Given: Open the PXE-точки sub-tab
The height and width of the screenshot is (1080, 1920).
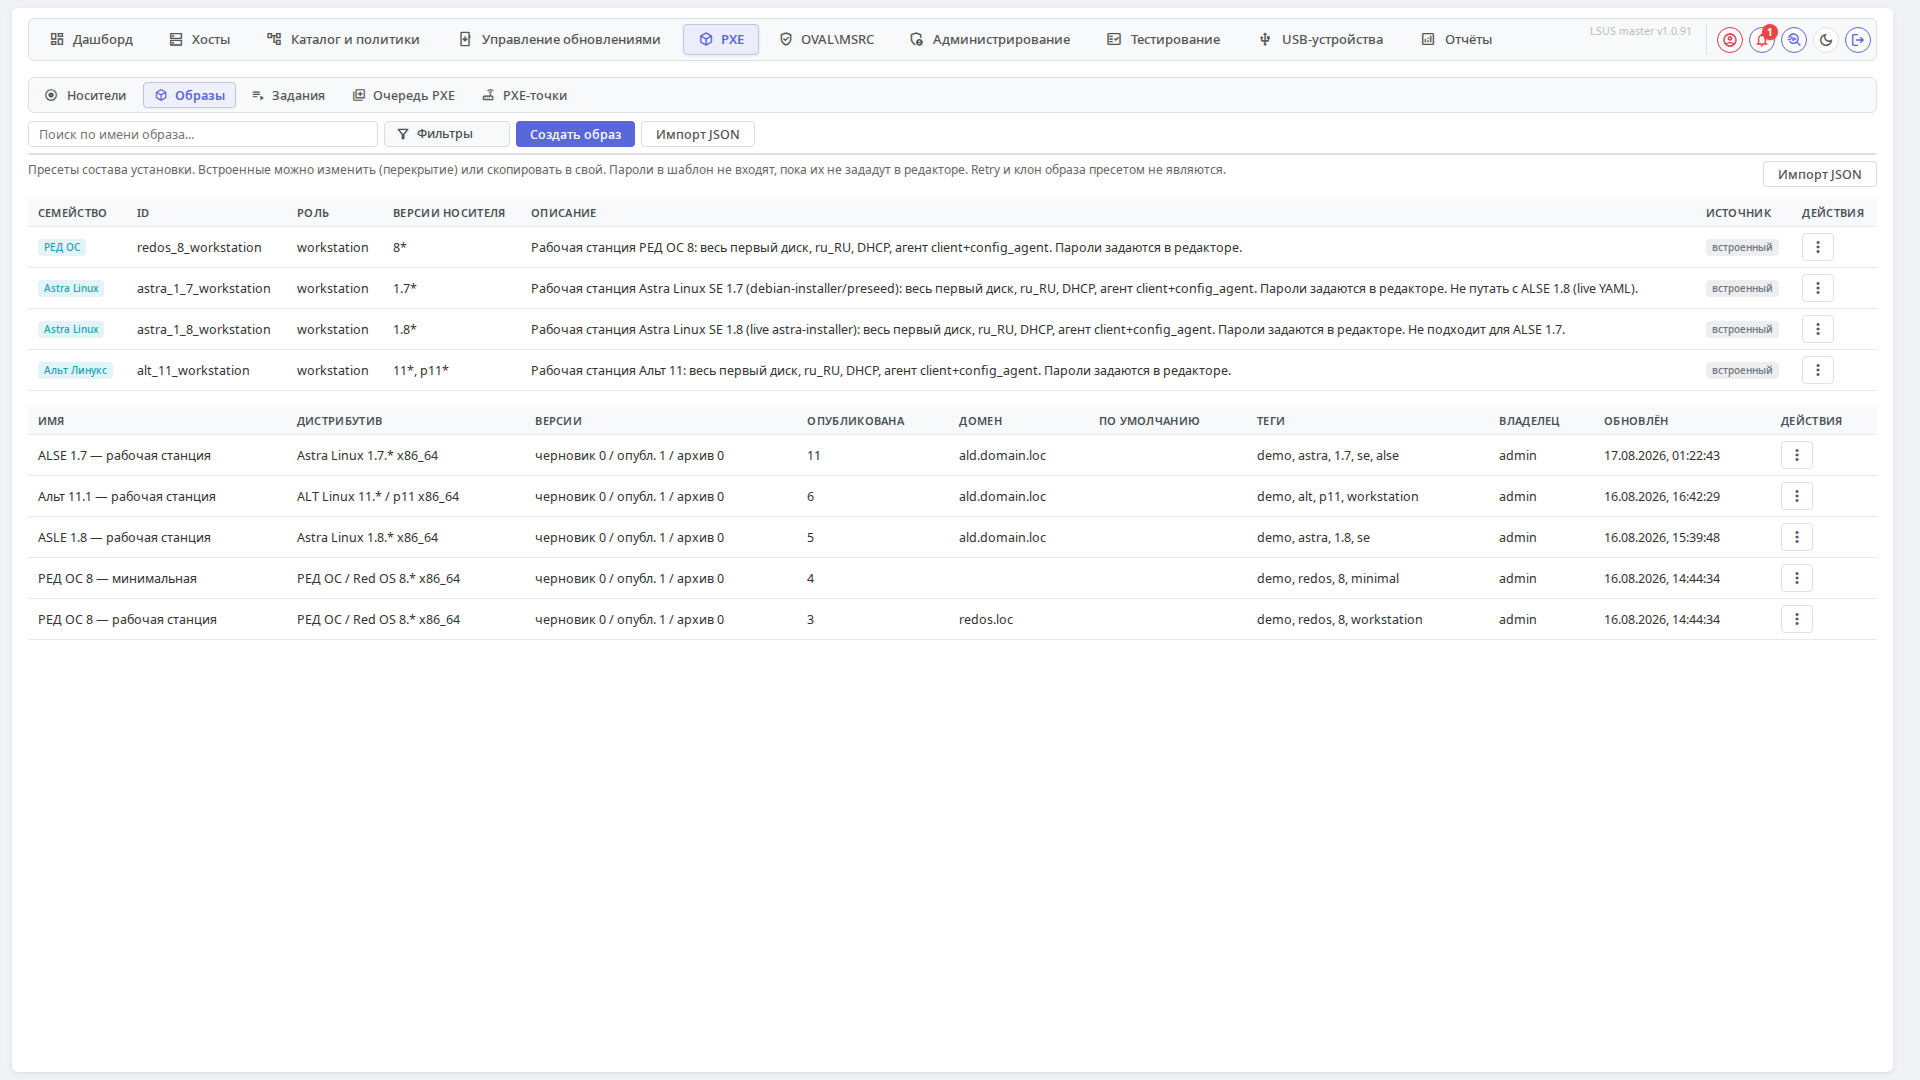Looking at the screenshot, I should [x=524, y=96].
